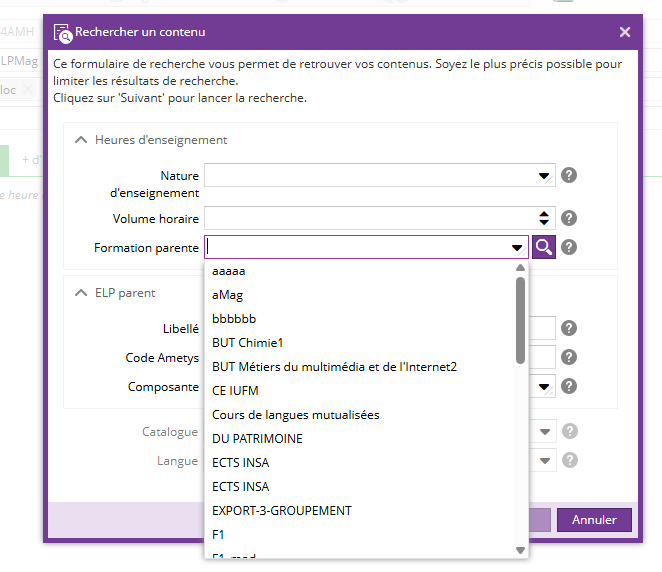Open search for Formation parente with magnifier button
The image size is (662, 572).
(x=544, y=247)
